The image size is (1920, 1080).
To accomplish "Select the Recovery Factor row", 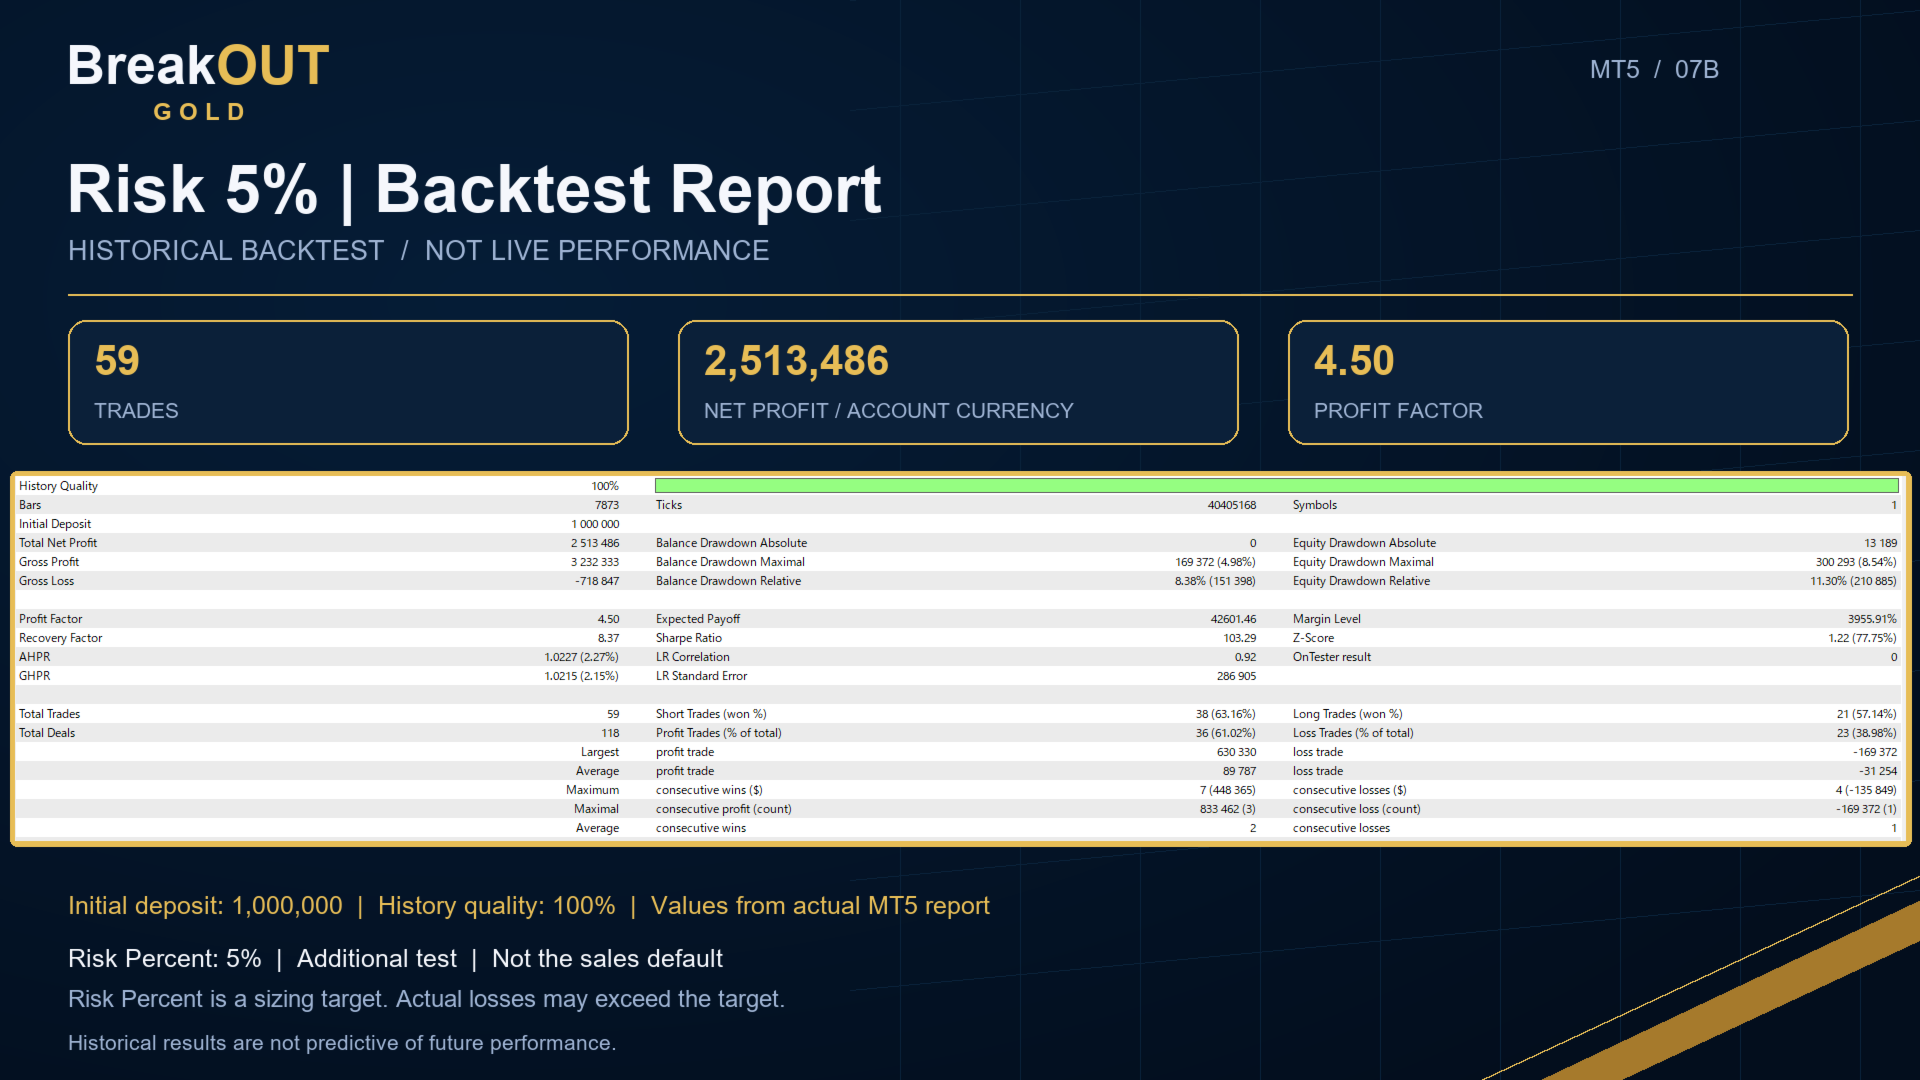I will point(319,638).
